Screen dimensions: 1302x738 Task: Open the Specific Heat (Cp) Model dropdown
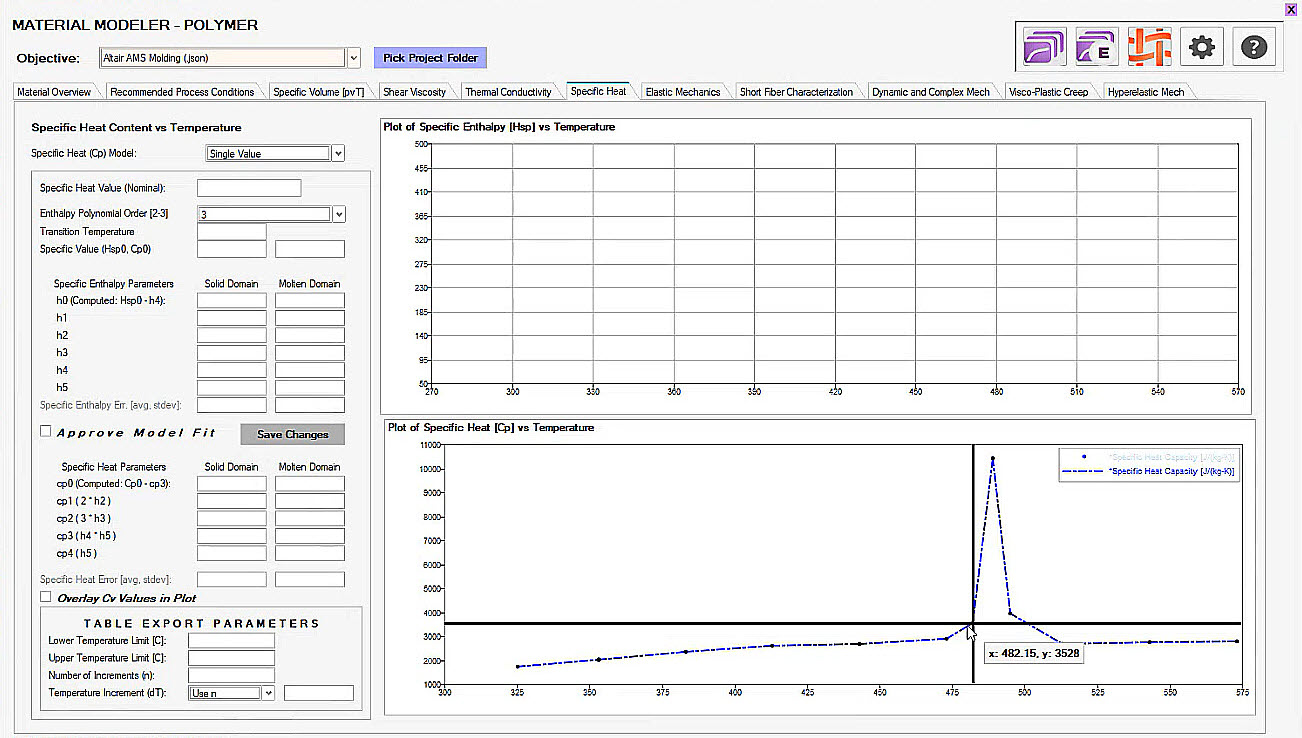(x=338, y=154)
